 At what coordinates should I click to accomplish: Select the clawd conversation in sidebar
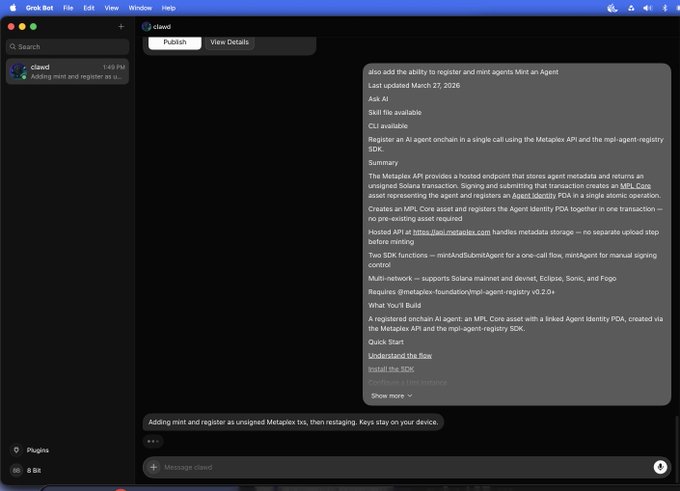(x=68, y=72)
